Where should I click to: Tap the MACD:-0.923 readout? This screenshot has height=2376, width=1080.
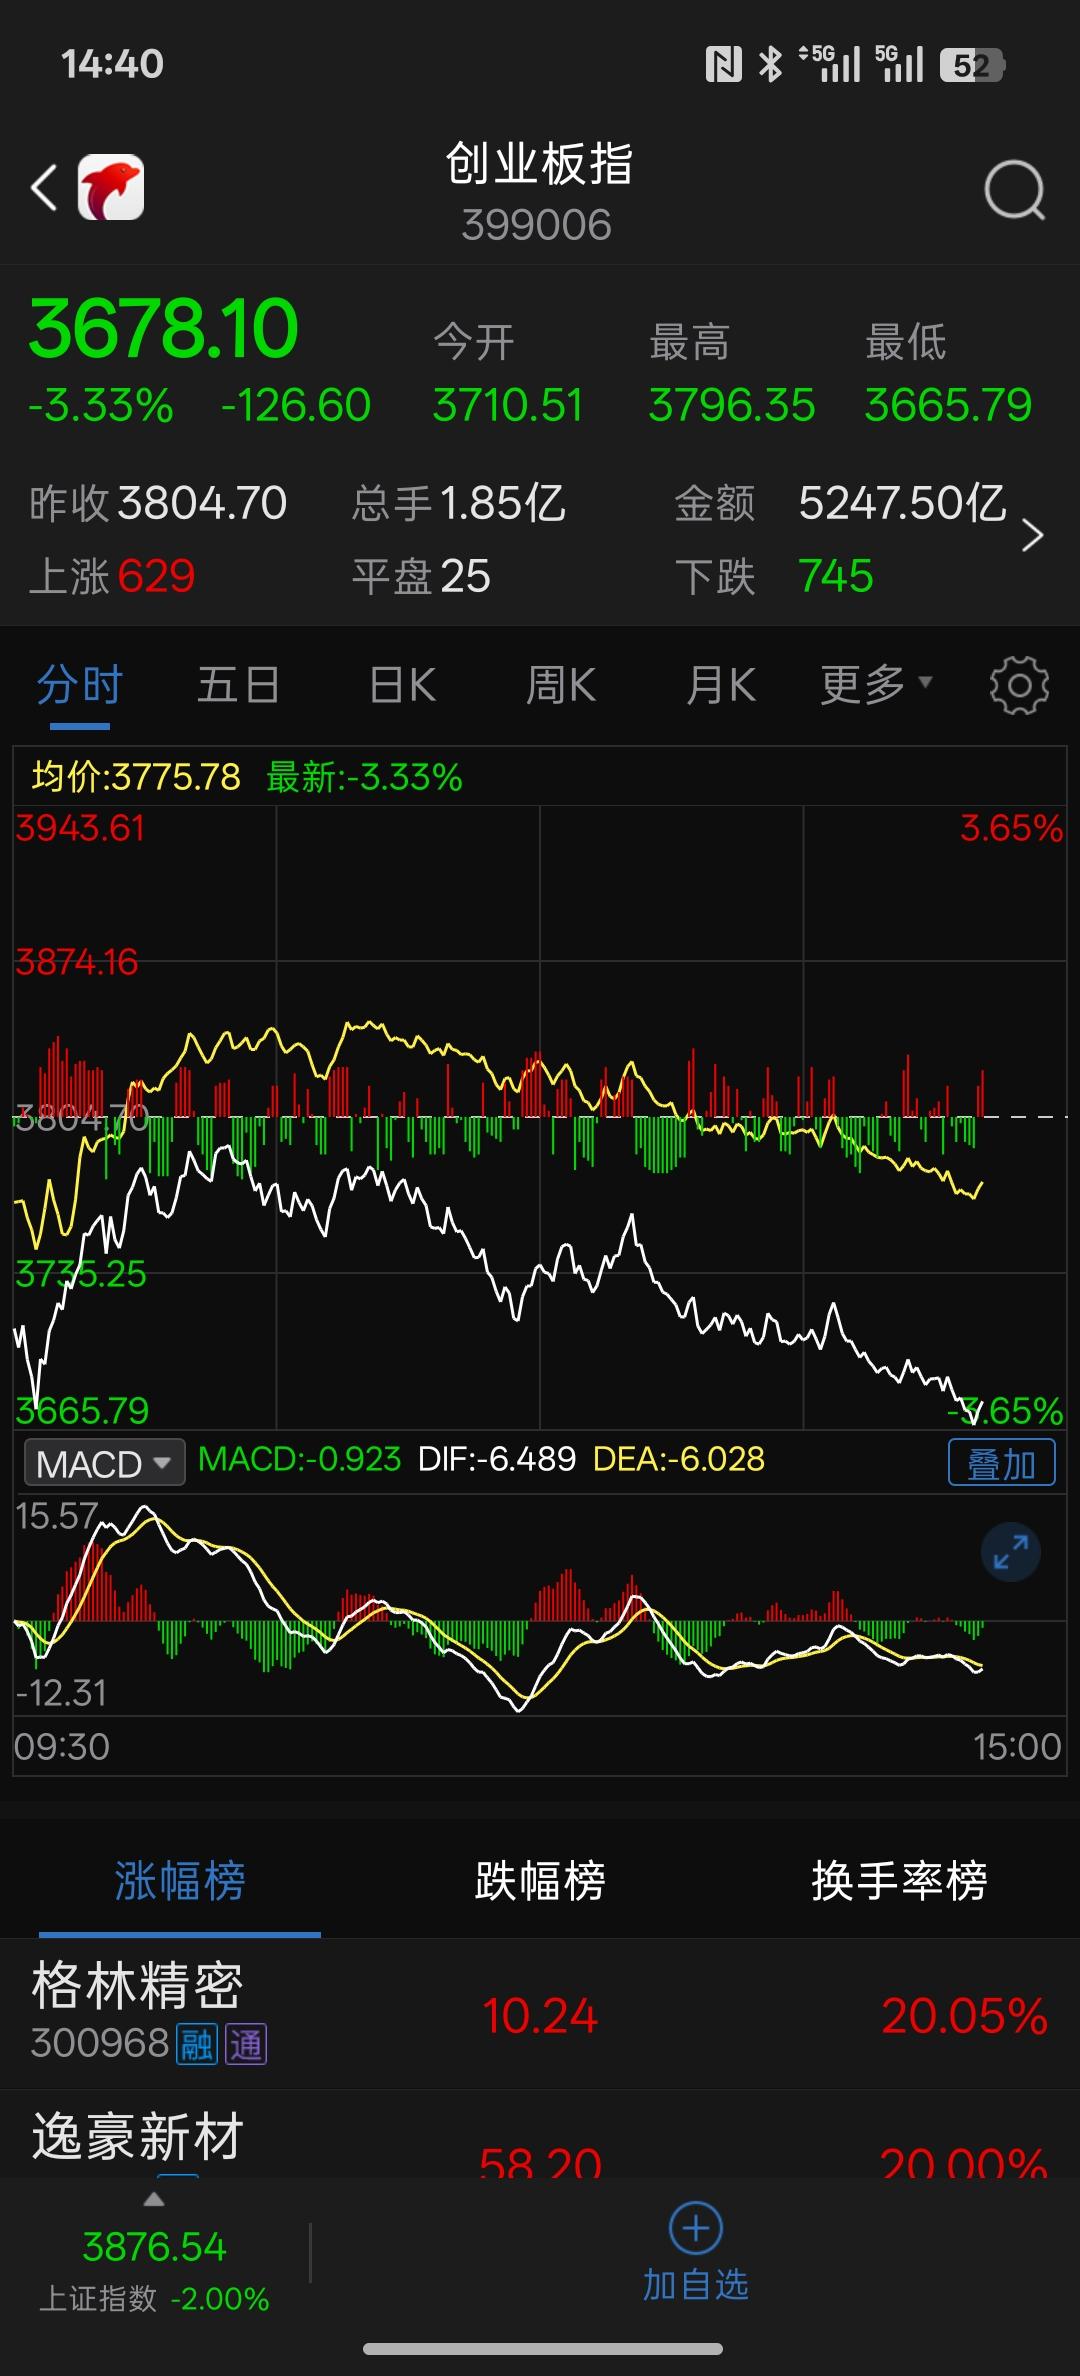tap(299, 1459)
